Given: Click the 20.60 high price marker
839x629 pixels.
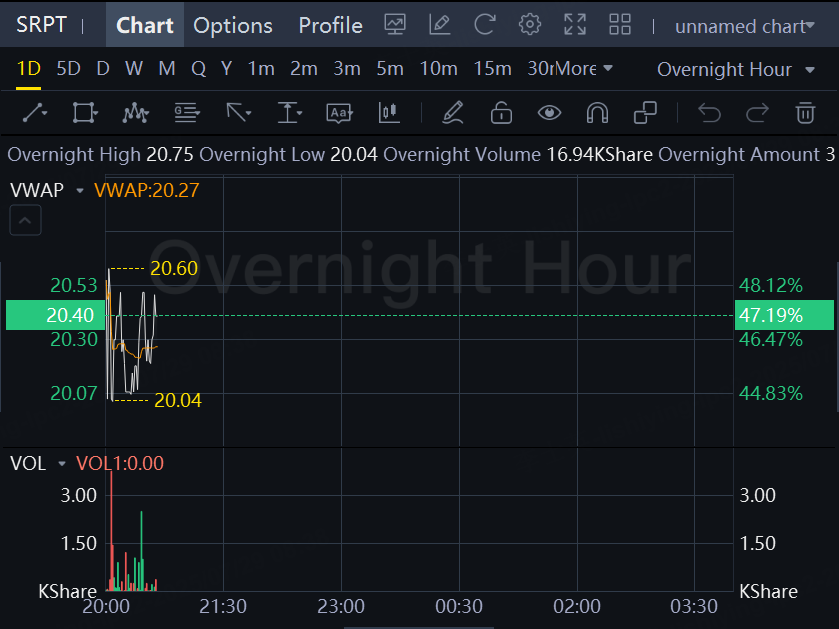Looking at the screenshot, I should tap(174, 268).
